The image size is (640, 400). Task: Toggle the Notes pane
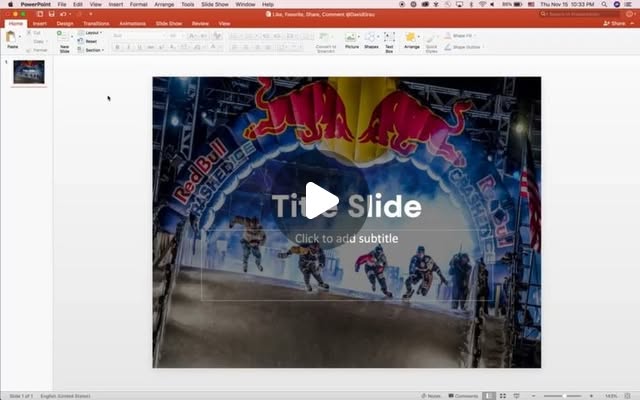pos(431,396)
